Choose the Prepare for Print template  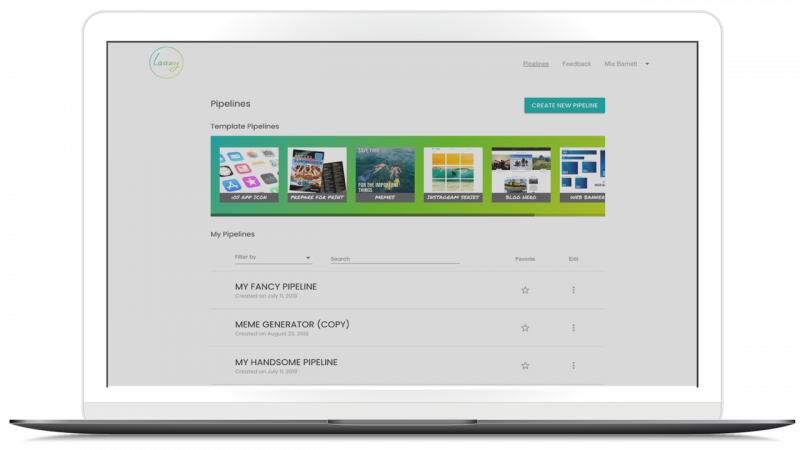317,174
